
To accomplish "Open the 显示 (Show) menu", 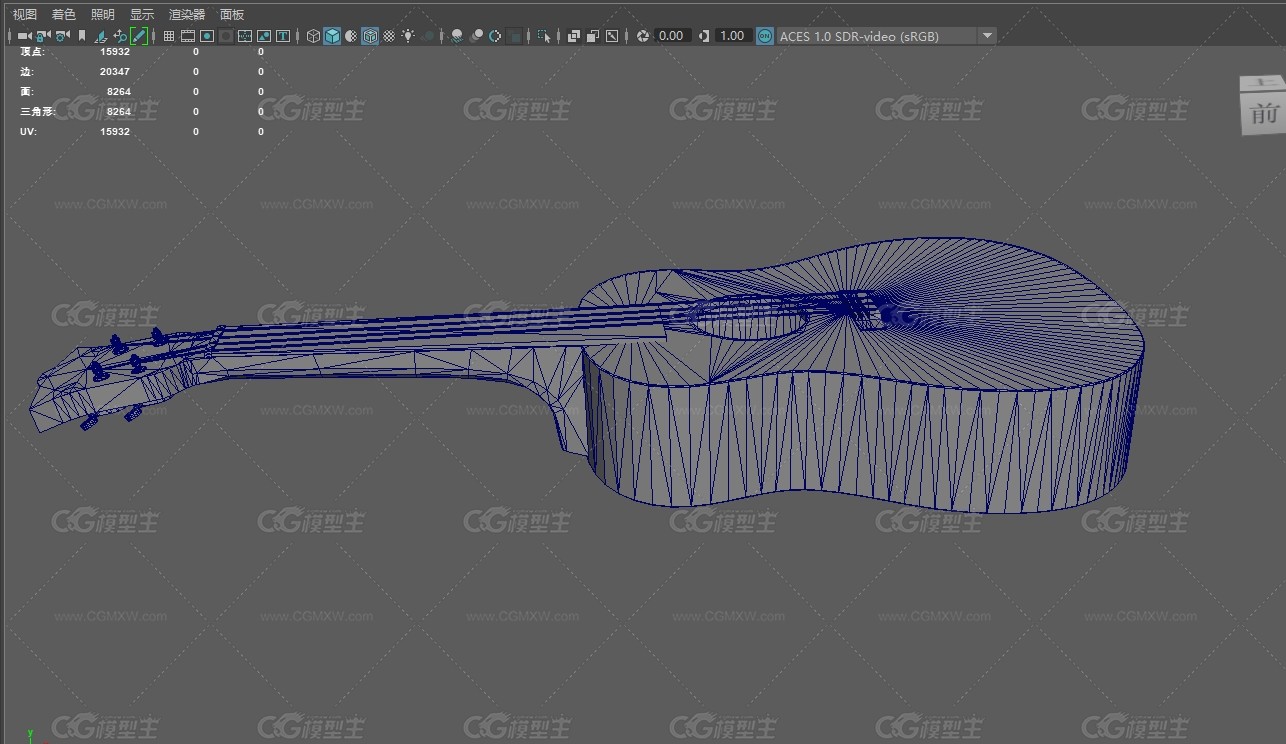I will tap(142, 14).
